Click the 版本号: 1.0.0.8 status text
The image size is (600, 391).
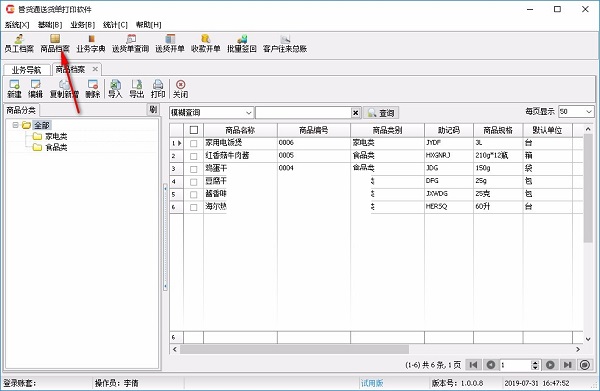point(457,383)
